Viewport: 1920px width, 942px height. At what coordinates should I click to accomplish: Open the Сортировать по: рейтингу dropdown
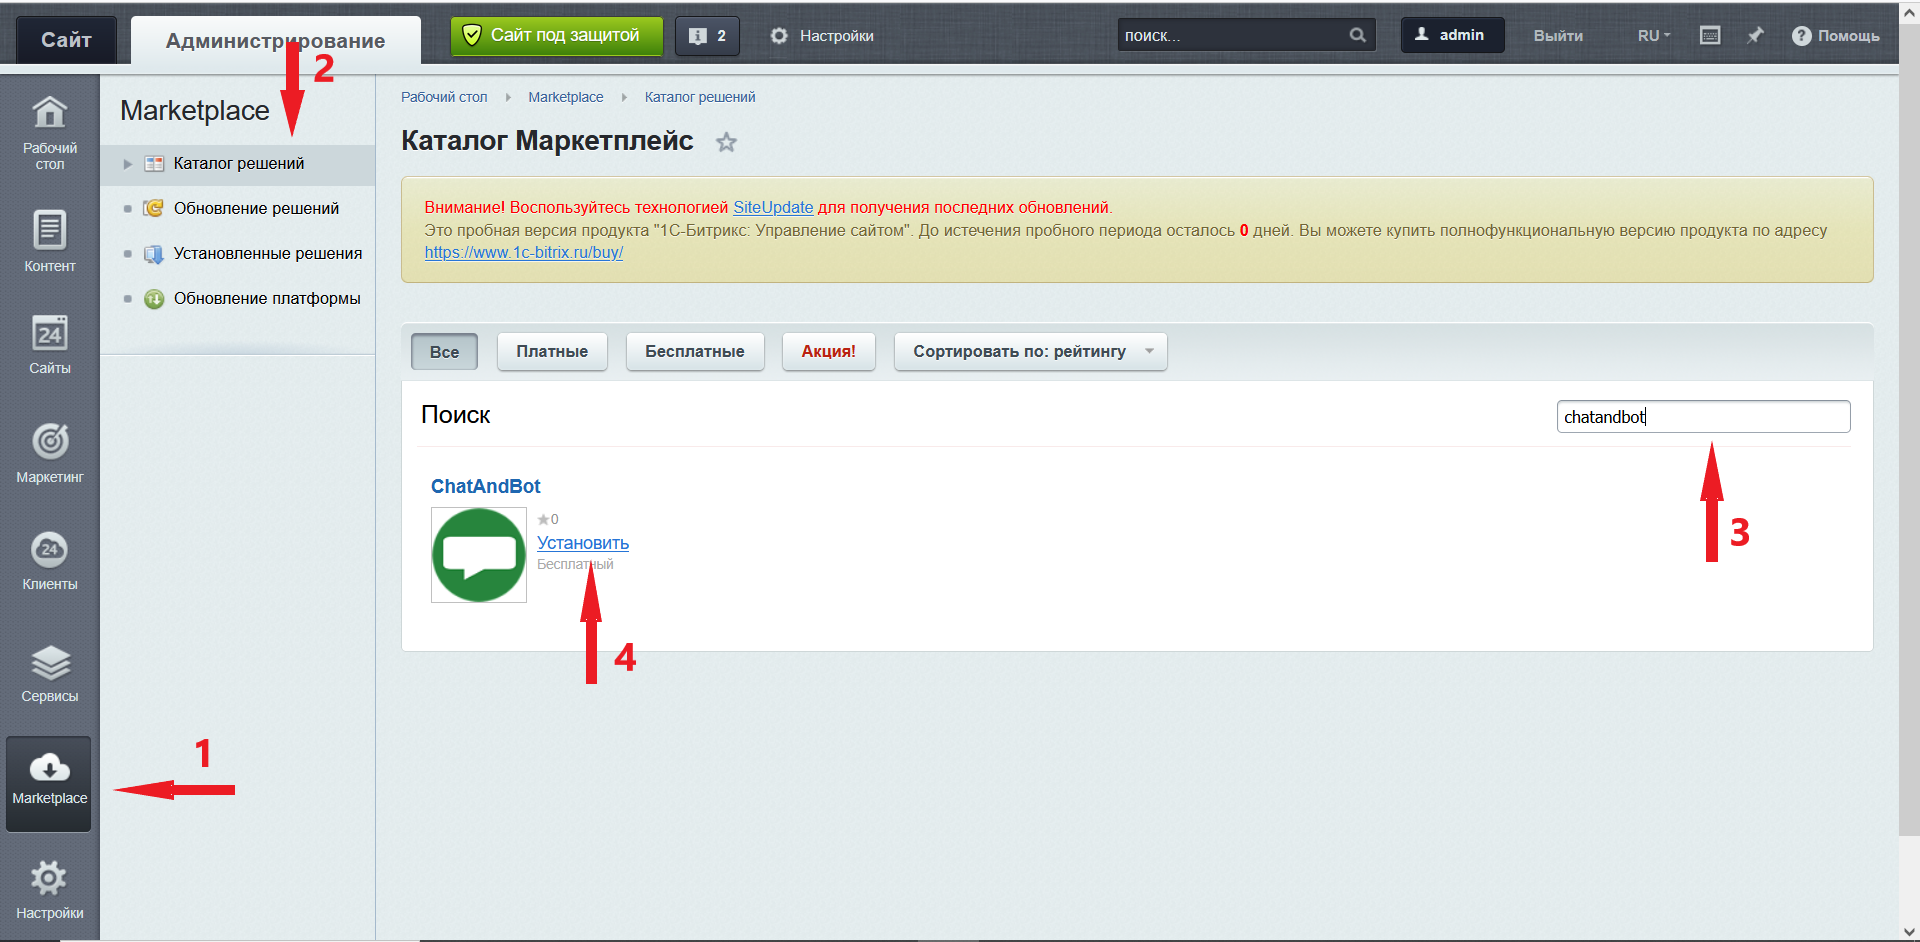point(1030,352)
